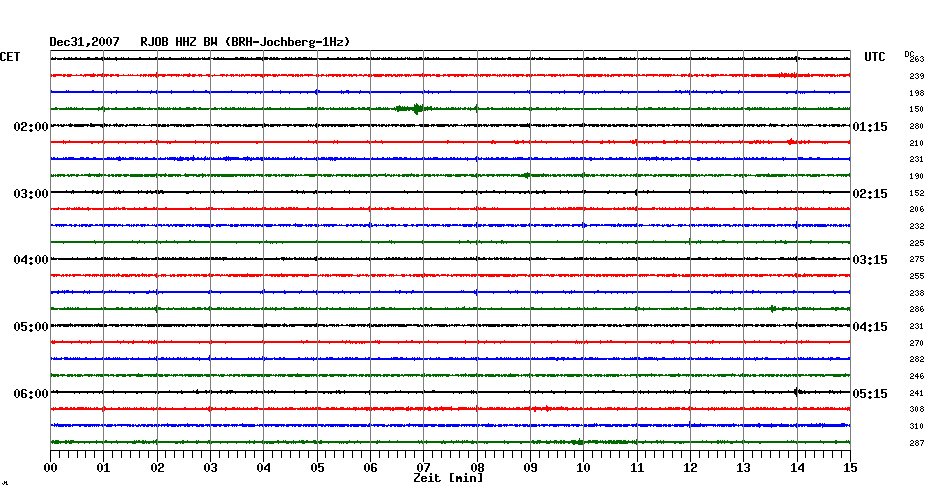930x494 pixels.
Task: Click the 01:15 UTC time label
Action: (870, 127)
